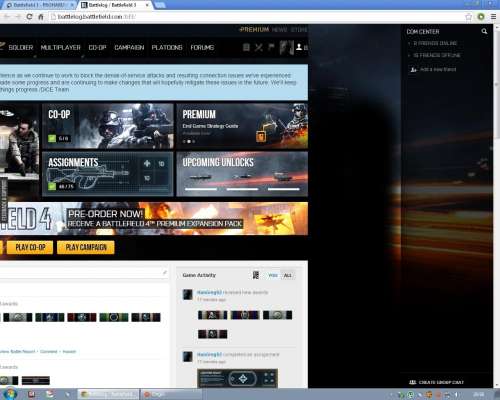The height and width of the screenshot is (400, 500).
Task: Open the FORUMS navigation item
Action: [x=202, y=48]
